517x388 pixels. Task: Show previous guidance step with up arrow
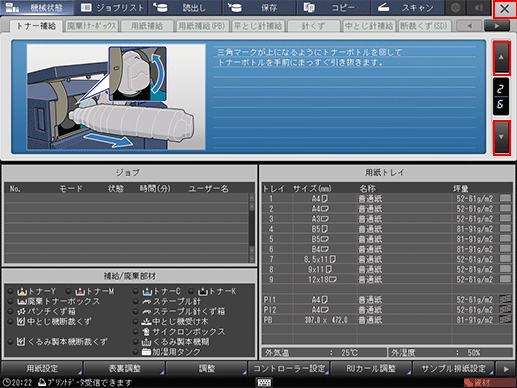coord(501,58)
